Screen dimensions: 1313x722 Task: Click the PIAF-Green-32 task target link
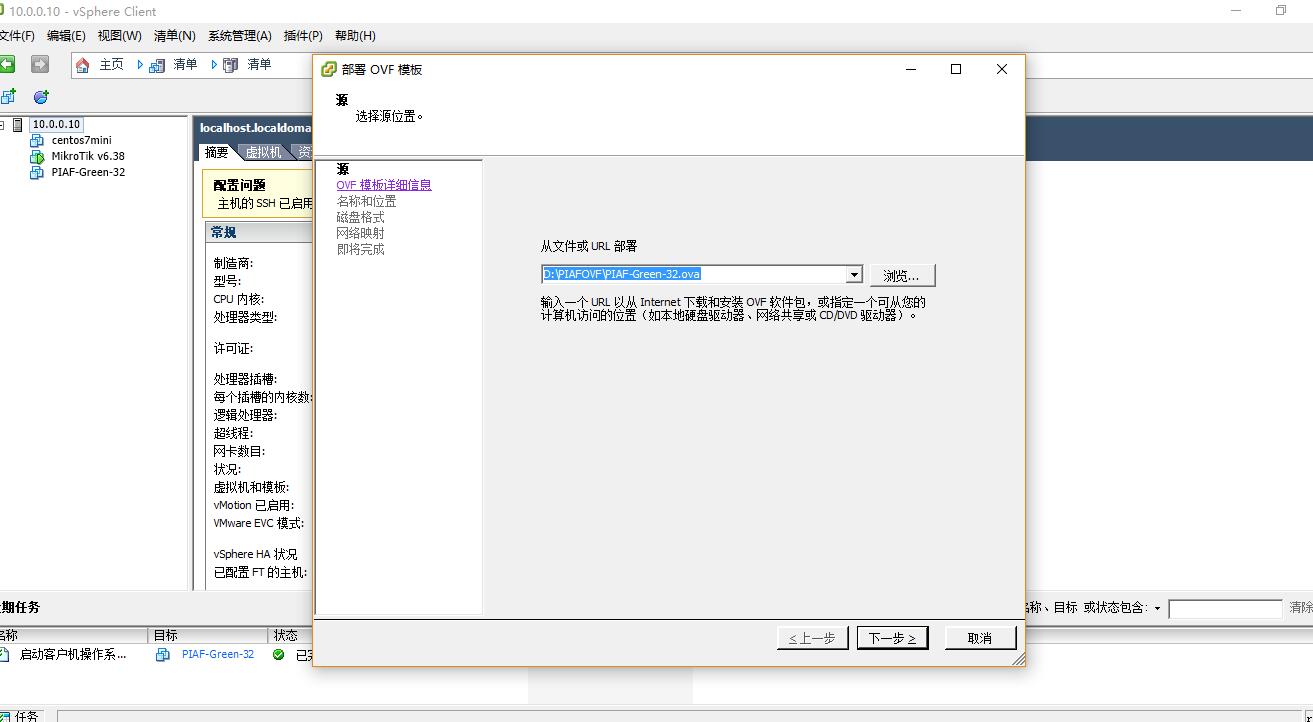218,655
